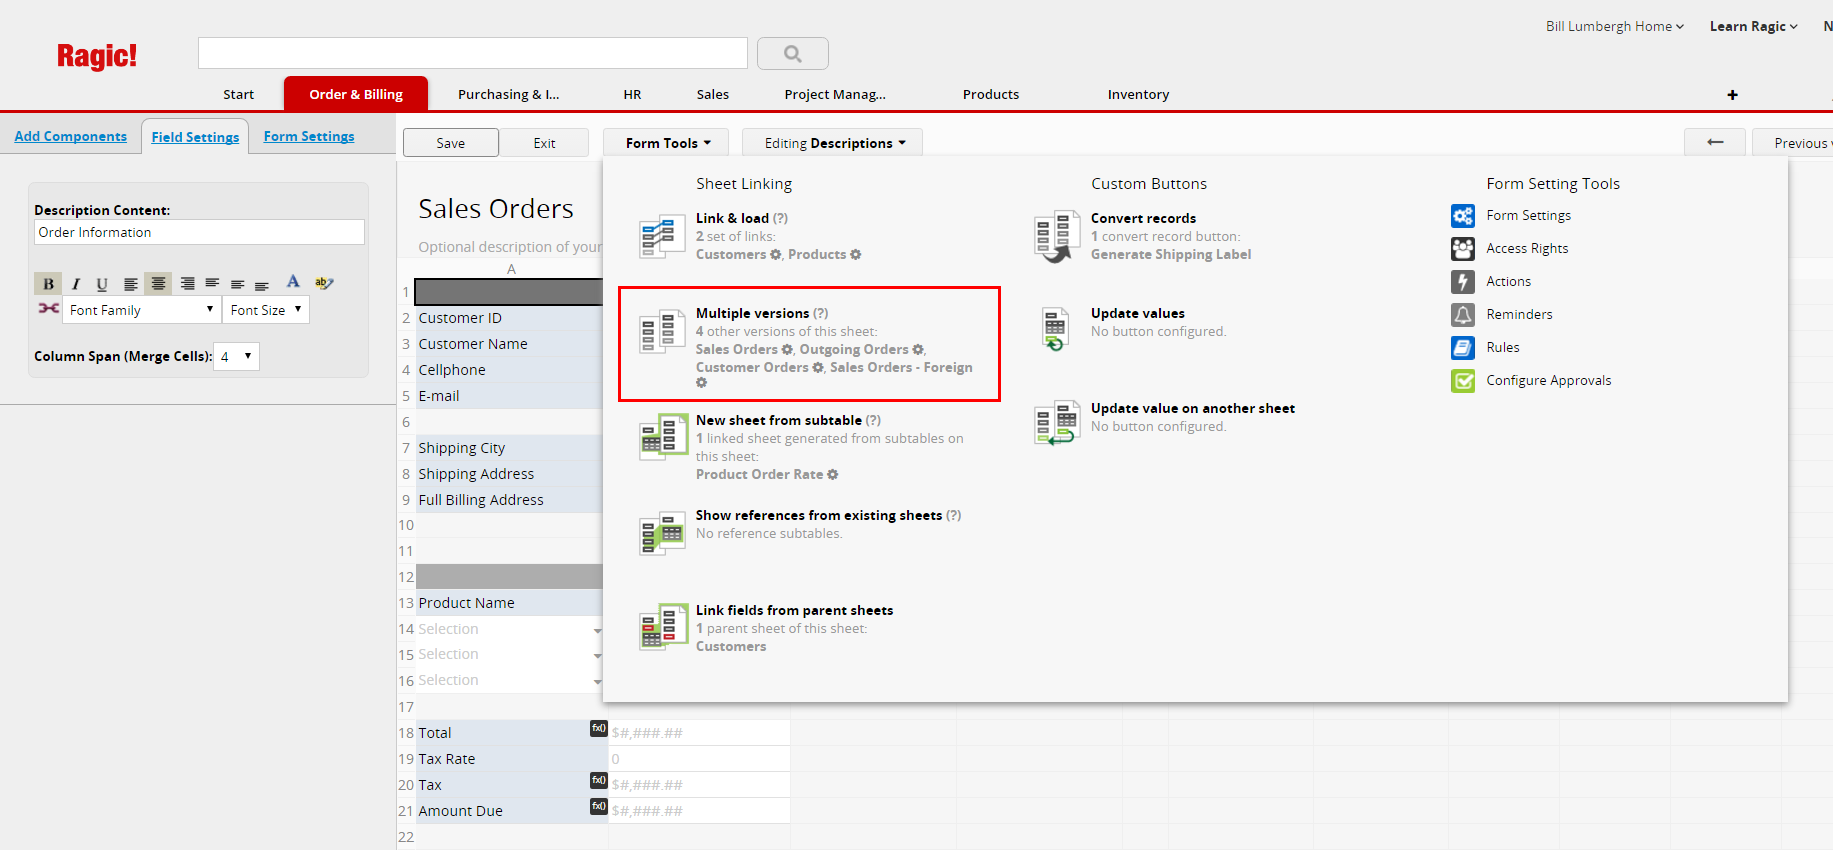Center align the description text
This screenshot has height=850, width=1833.
point(158,284)
